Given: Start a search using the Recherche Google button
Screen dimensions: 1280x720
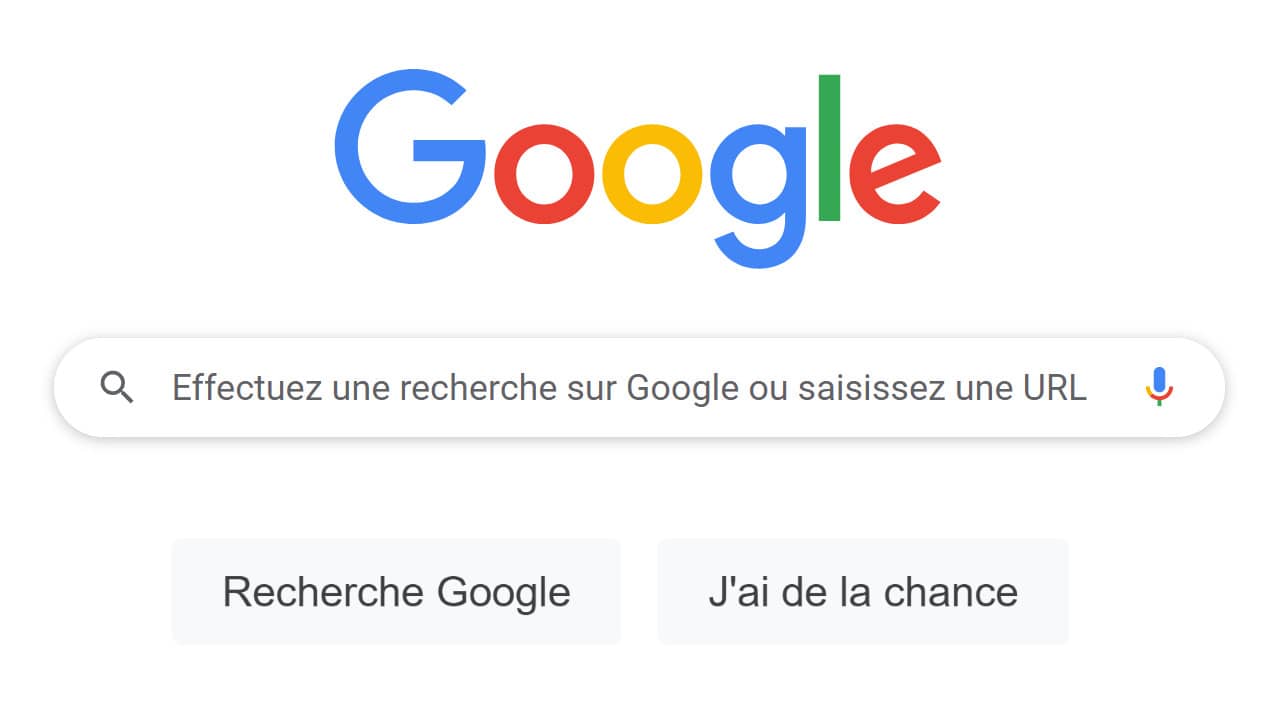Looking at the screenshot, I should 397,591.
